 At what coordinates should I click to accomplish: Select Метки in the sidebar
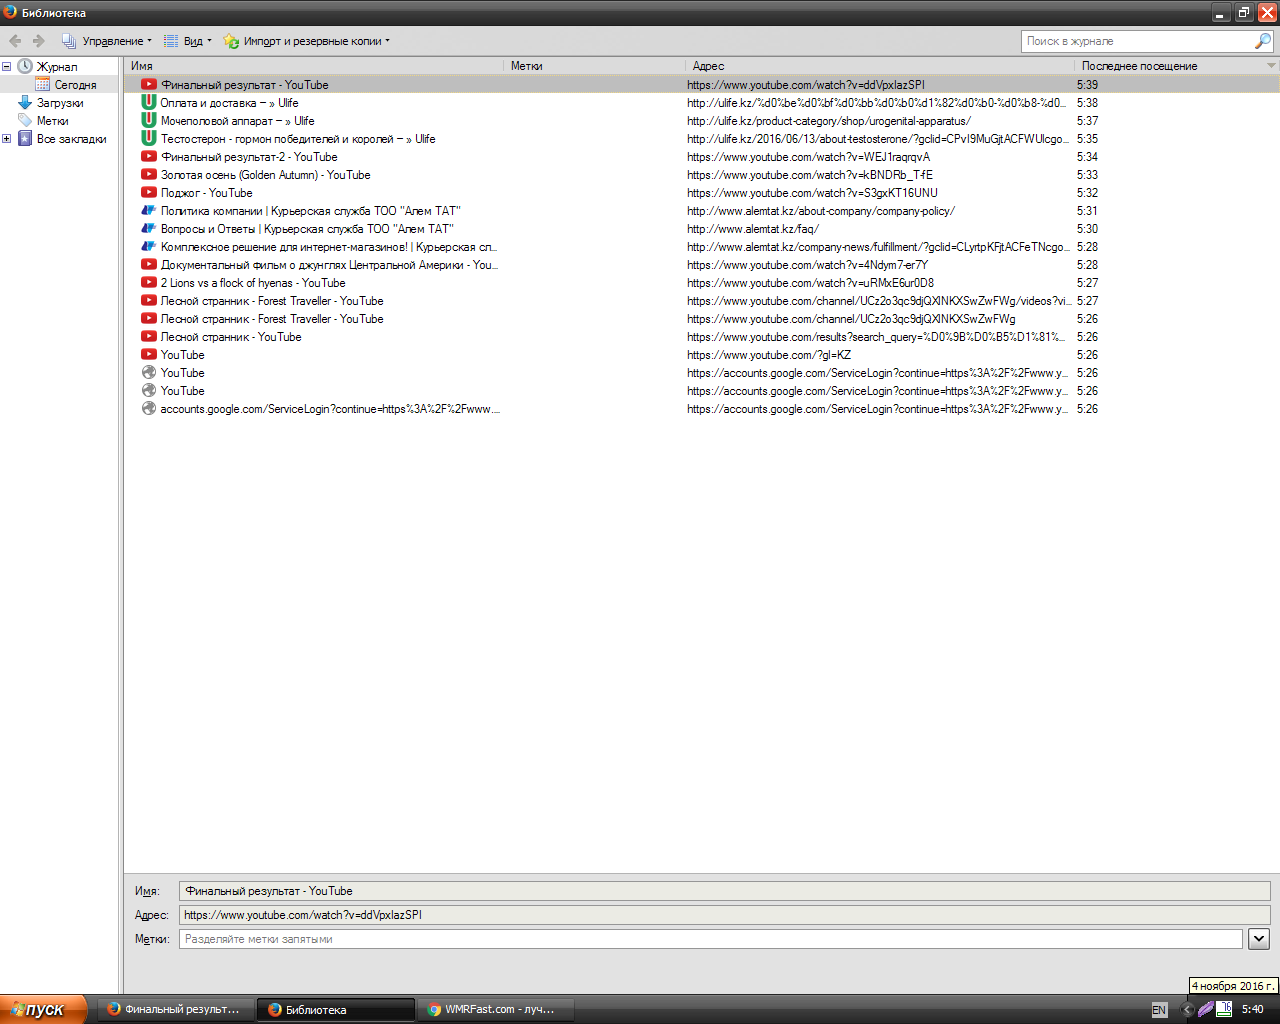(53, 121)
